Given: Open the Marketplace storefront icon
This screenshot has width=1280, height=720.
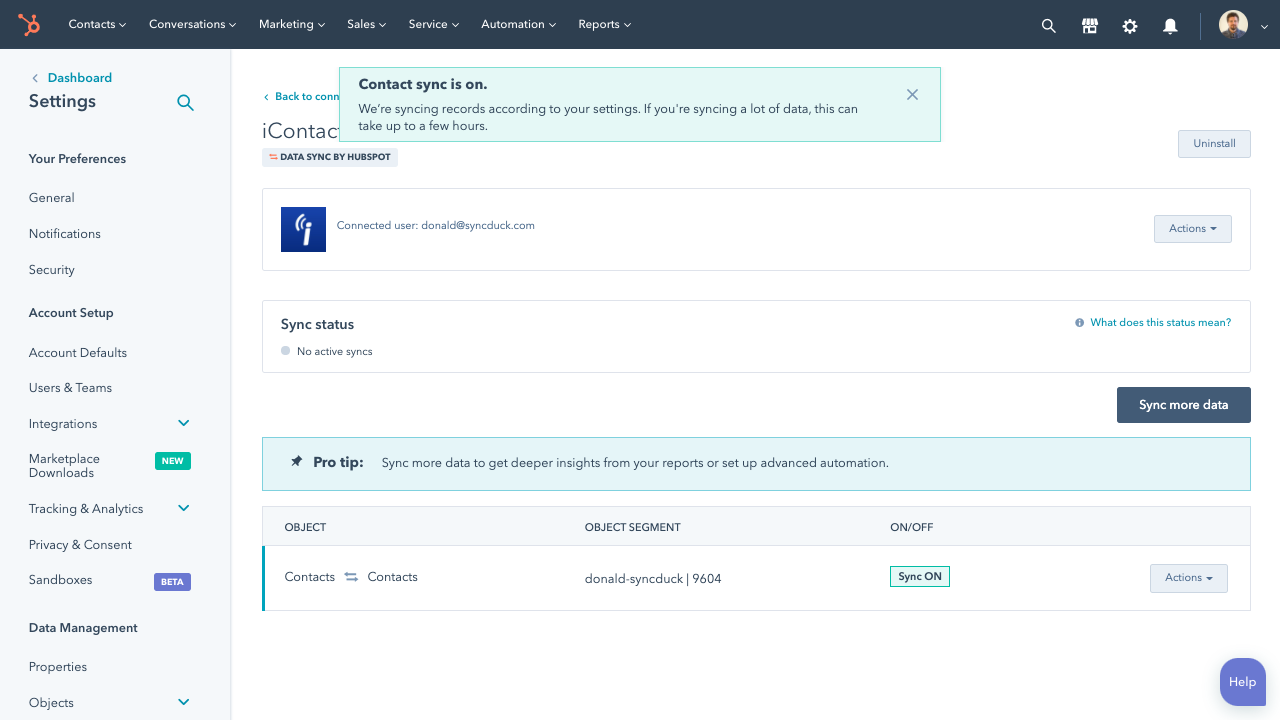Looking at the screenshot, I should click(x=1090, y=26).
